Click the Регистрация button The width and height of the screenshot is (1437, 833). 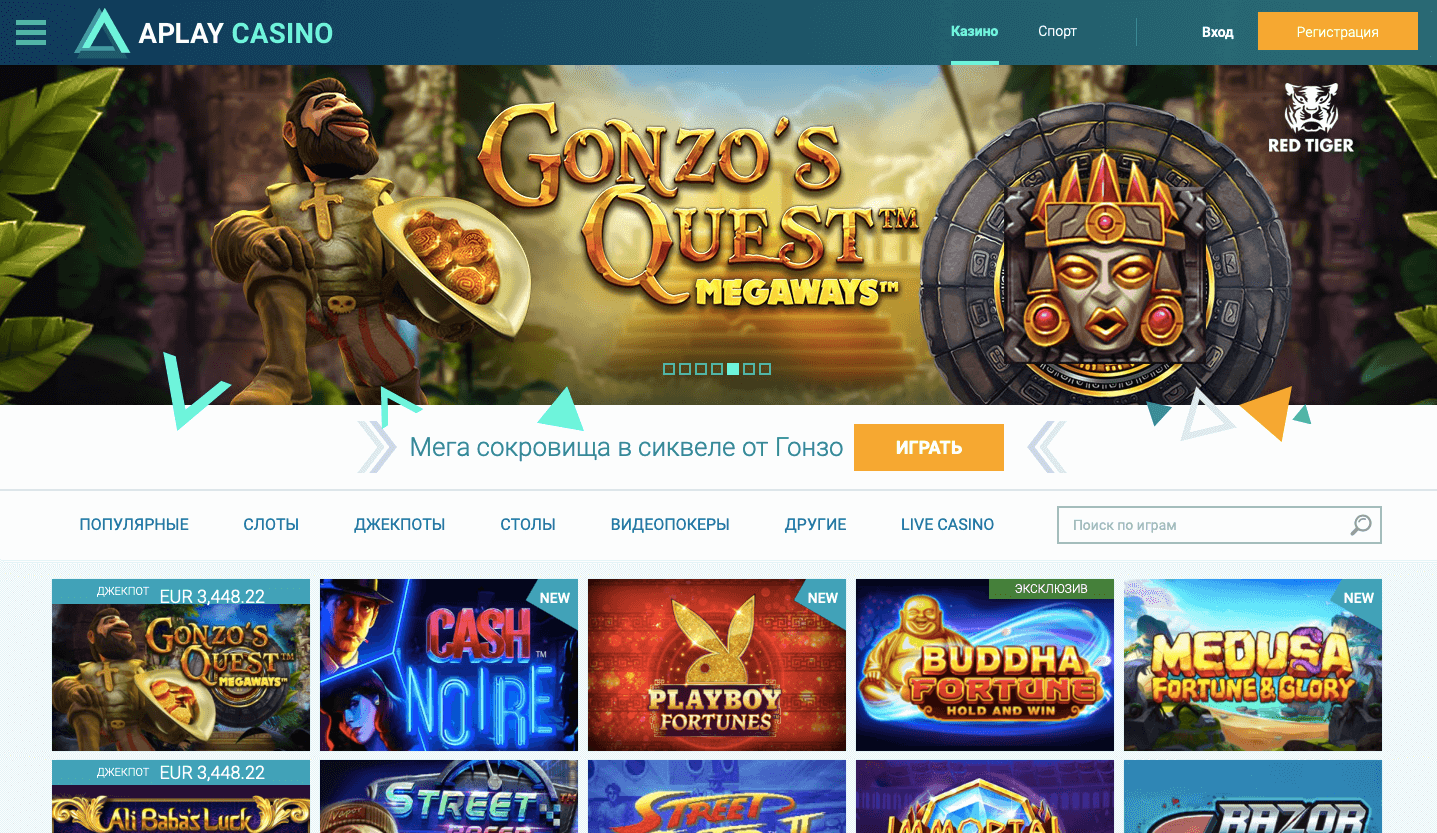(1337, 31)
